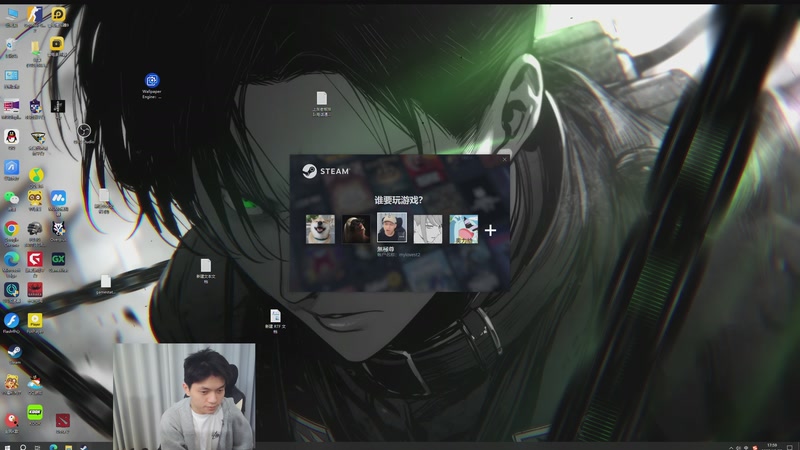Open taskbar search
The width and height of the screenshot is (800, 450).
(x=23, y=447)
